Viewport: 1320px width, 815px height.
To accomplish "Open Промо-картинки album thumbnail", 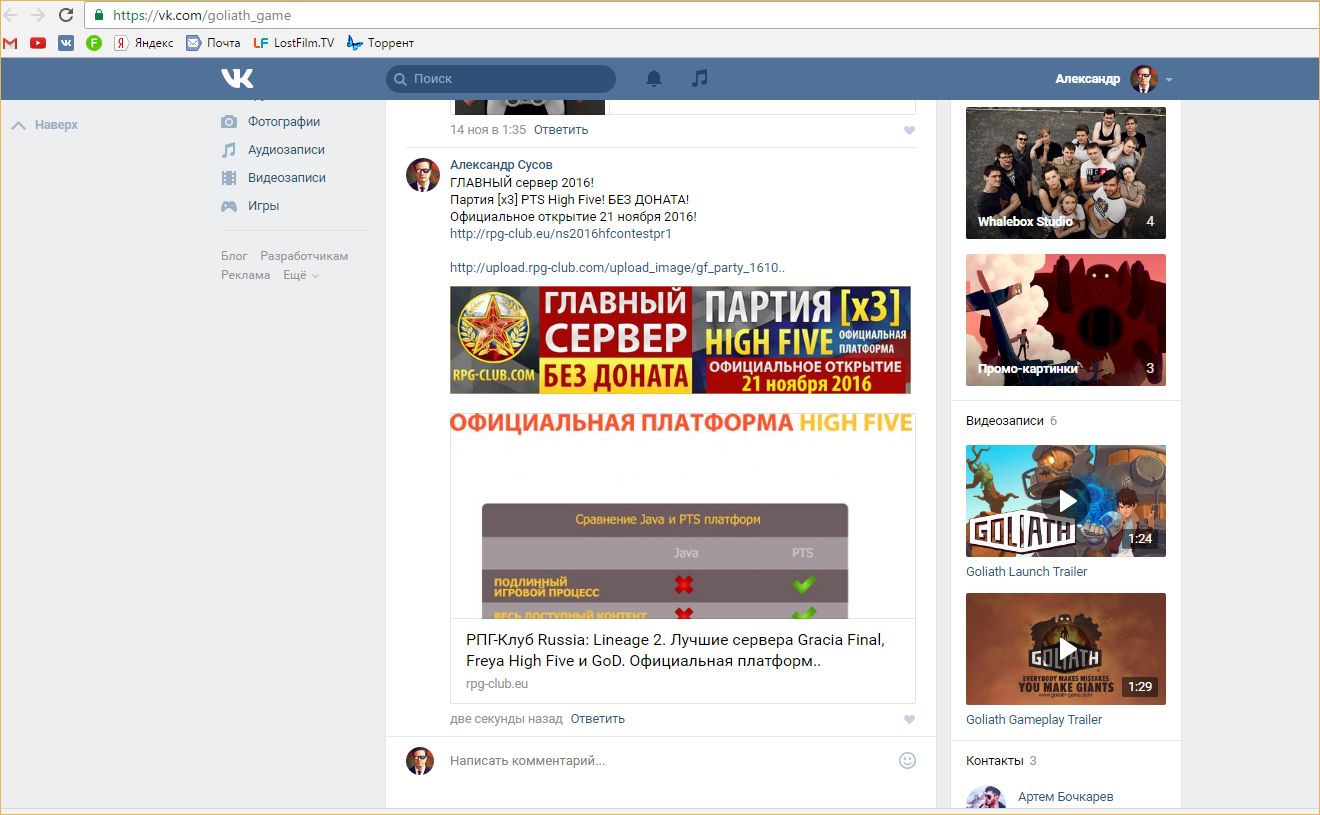I will (1066, 320).
